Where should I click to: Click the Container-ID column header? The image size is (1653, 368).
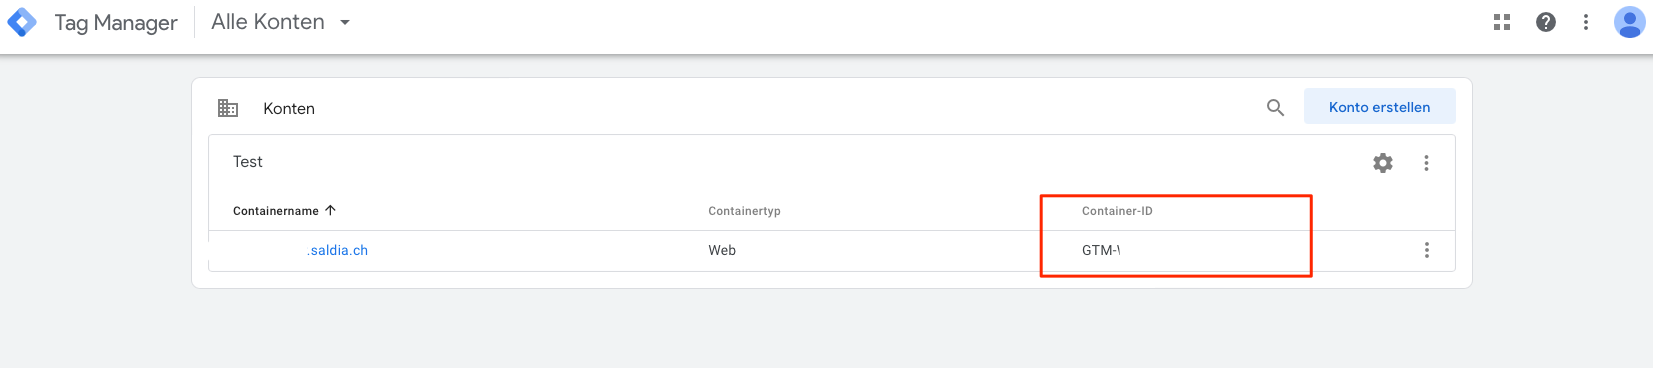click(1117, 211)
